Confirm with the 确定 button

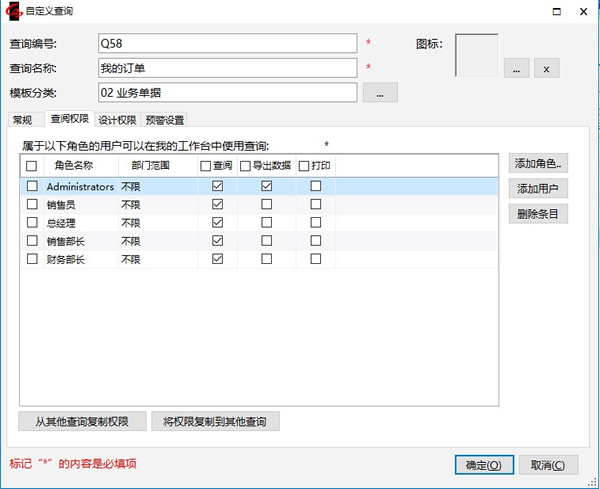pos(484,465)
